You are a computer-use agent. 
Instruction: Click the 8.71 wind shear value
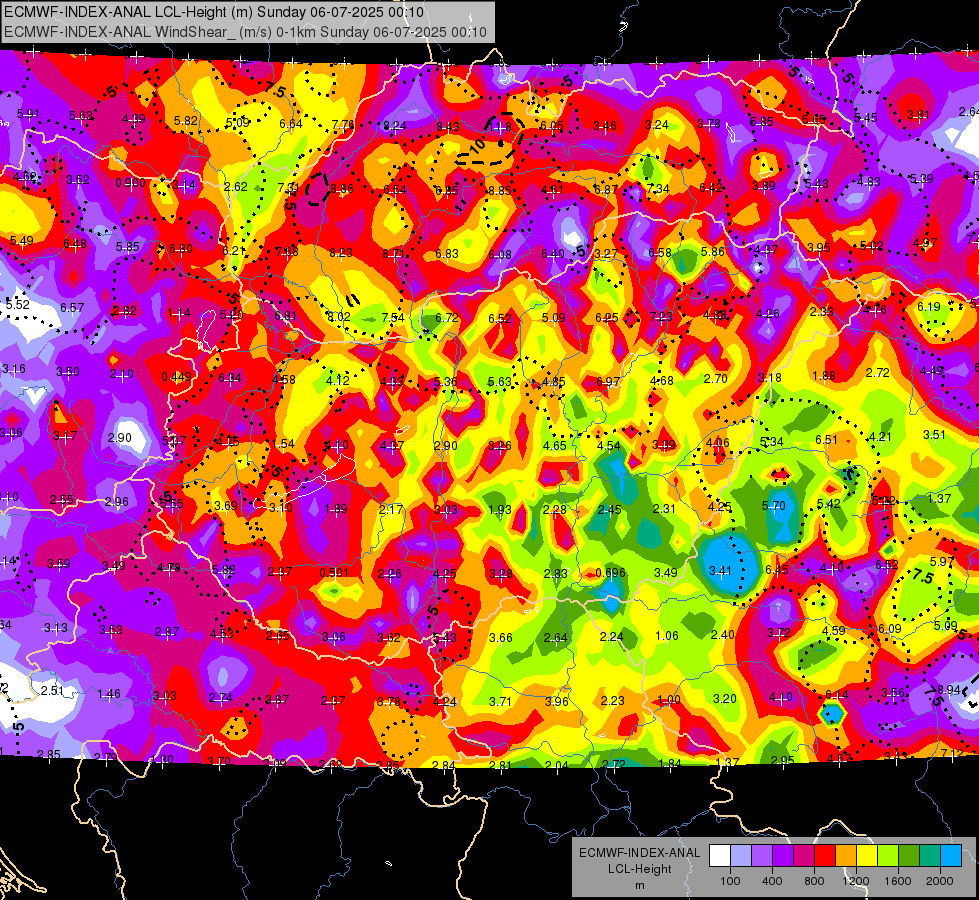[x=393, y=254]
